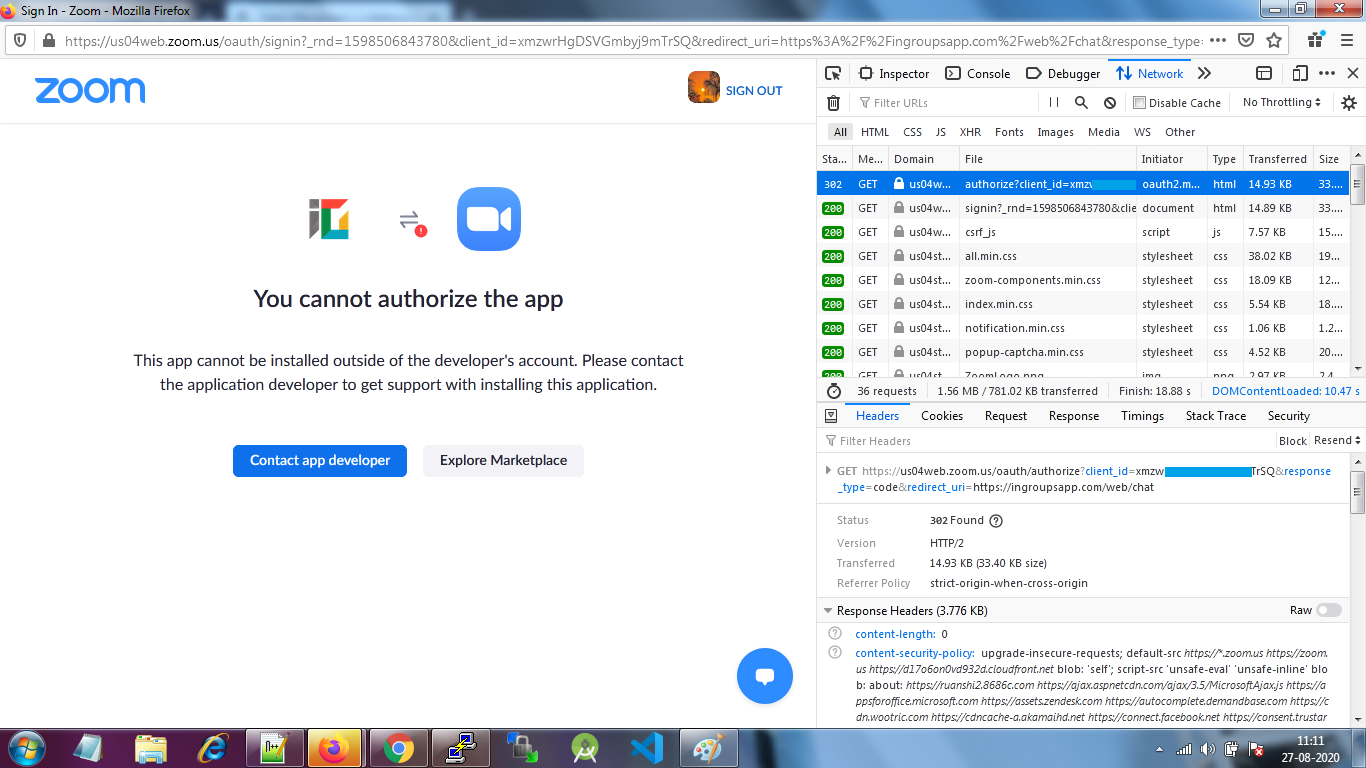Open the Stack Trace tab
1366x768 pixels.
[1216, 416]
